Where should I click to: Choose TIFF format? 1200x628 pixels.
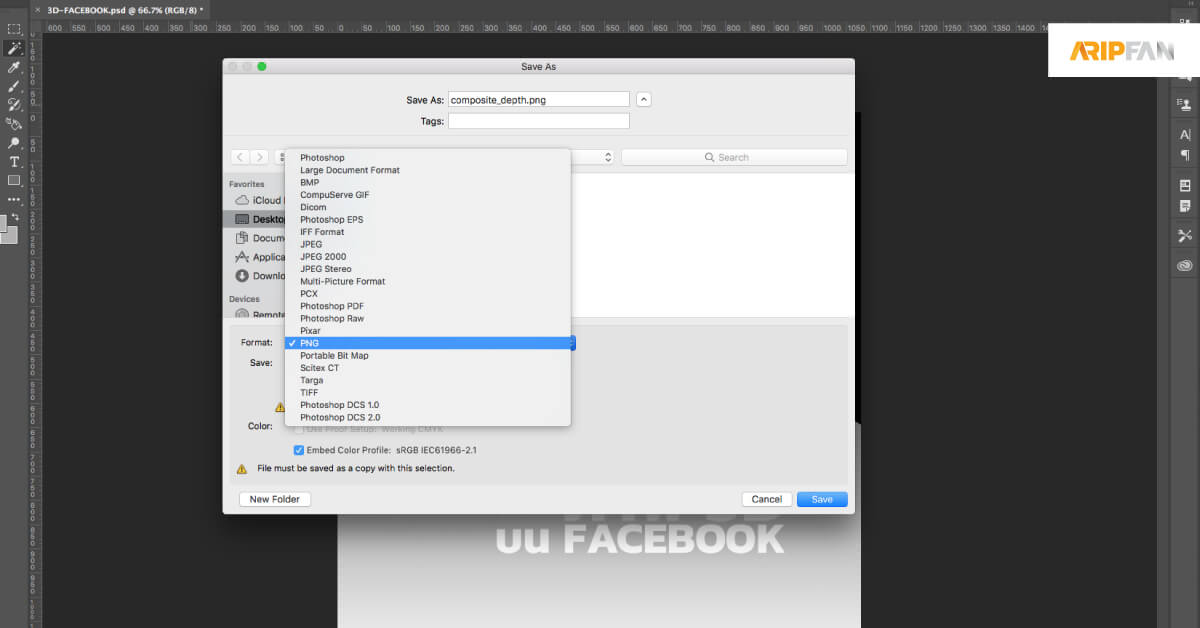427,393
